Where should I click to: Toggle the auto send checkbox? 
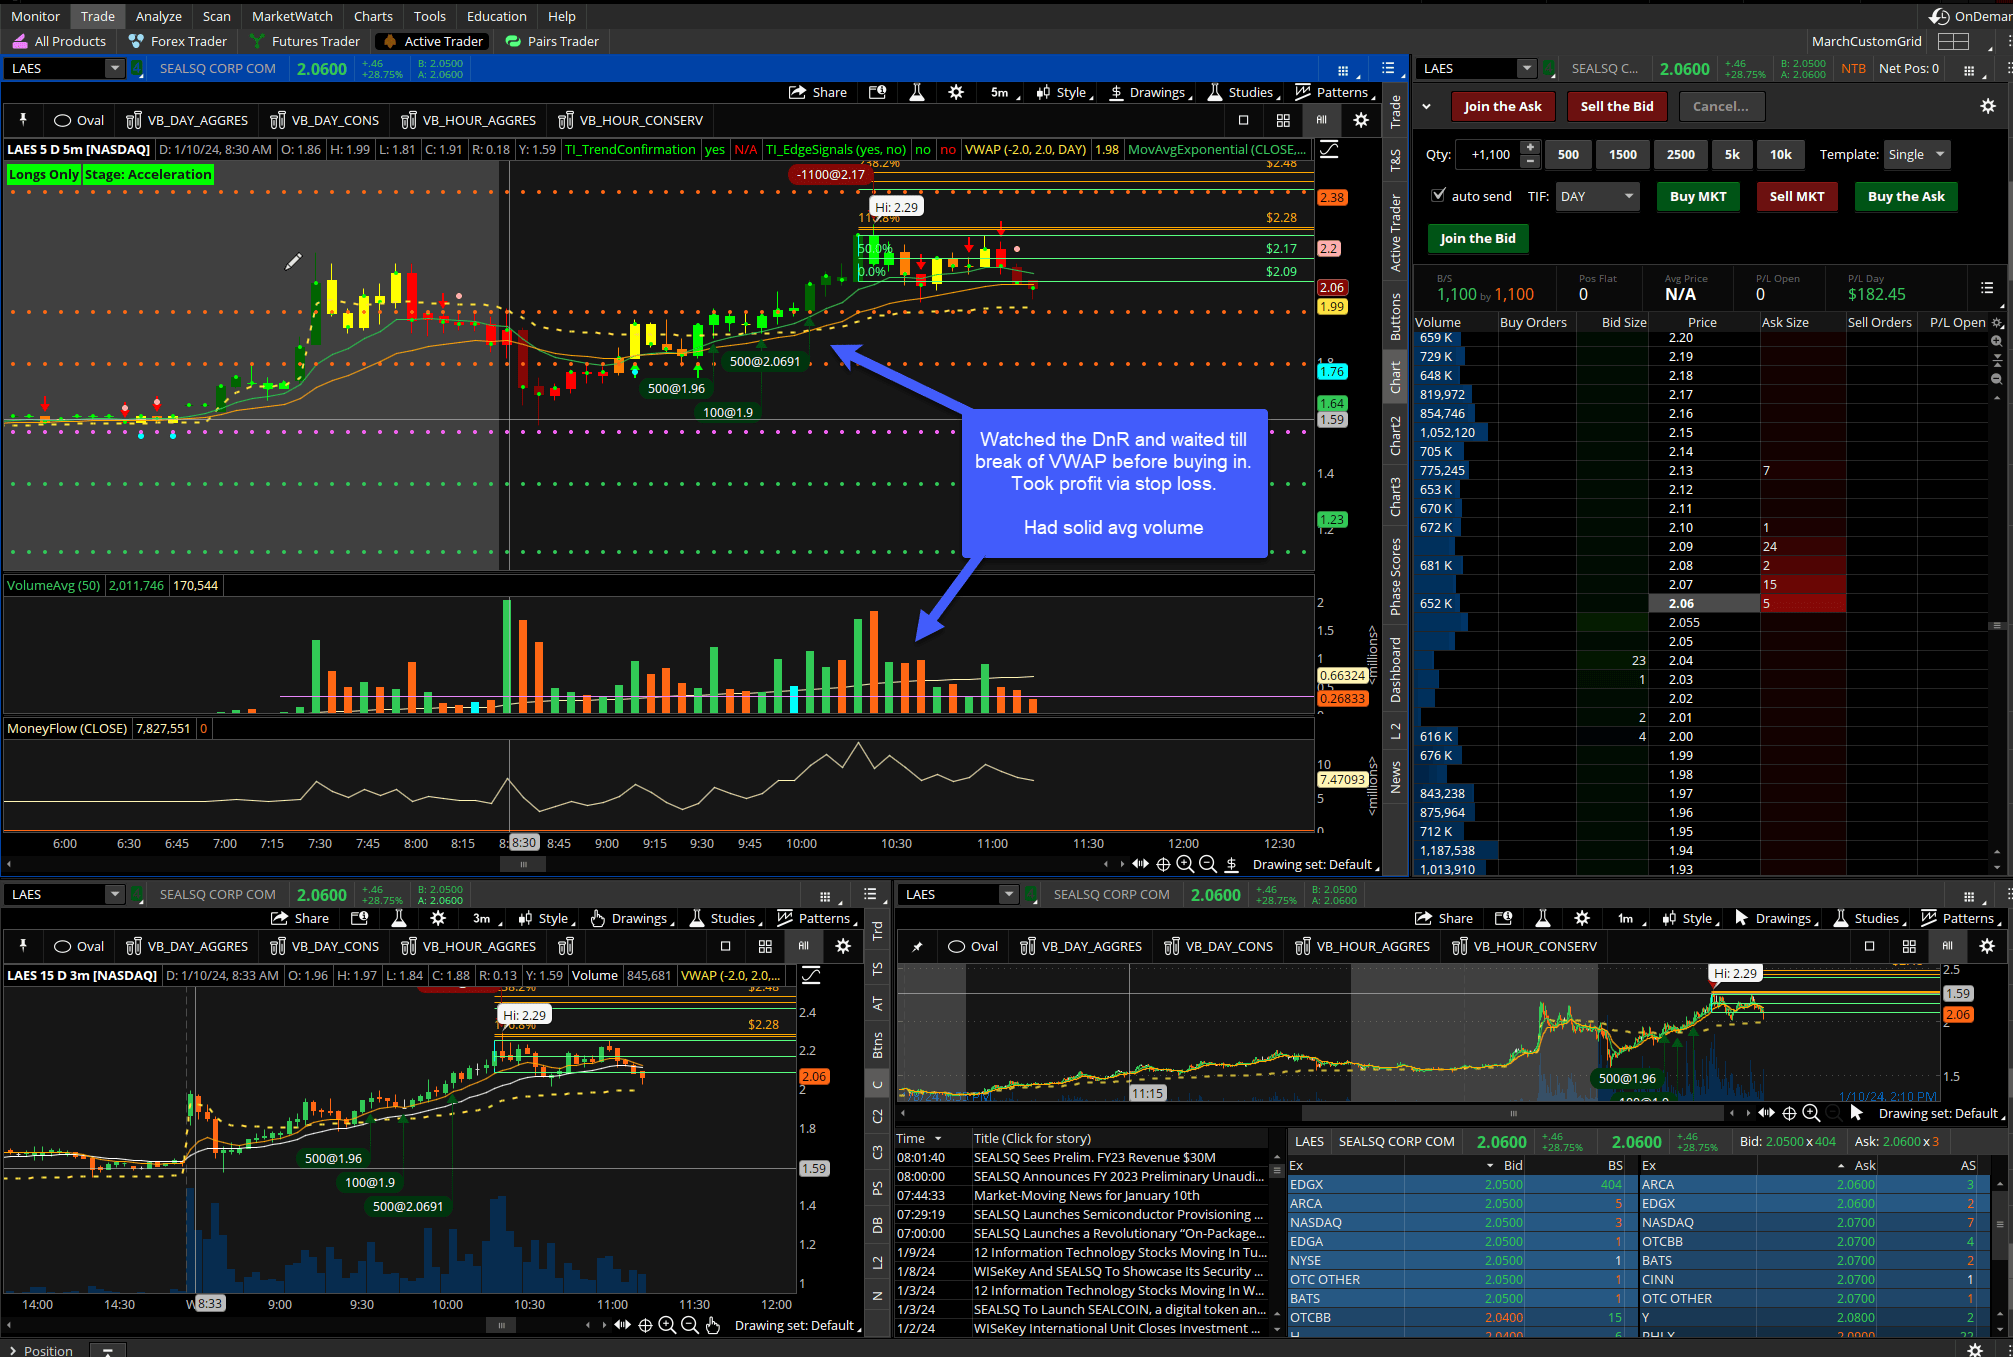pyautogui.click(x=1438, y=196)
